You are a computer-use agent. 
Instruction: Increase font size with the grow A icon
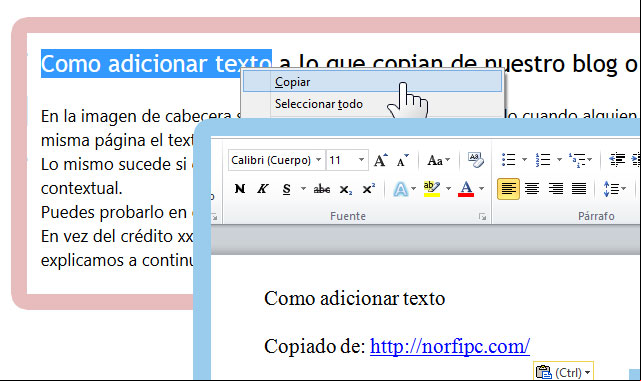[x=381, y=160]
